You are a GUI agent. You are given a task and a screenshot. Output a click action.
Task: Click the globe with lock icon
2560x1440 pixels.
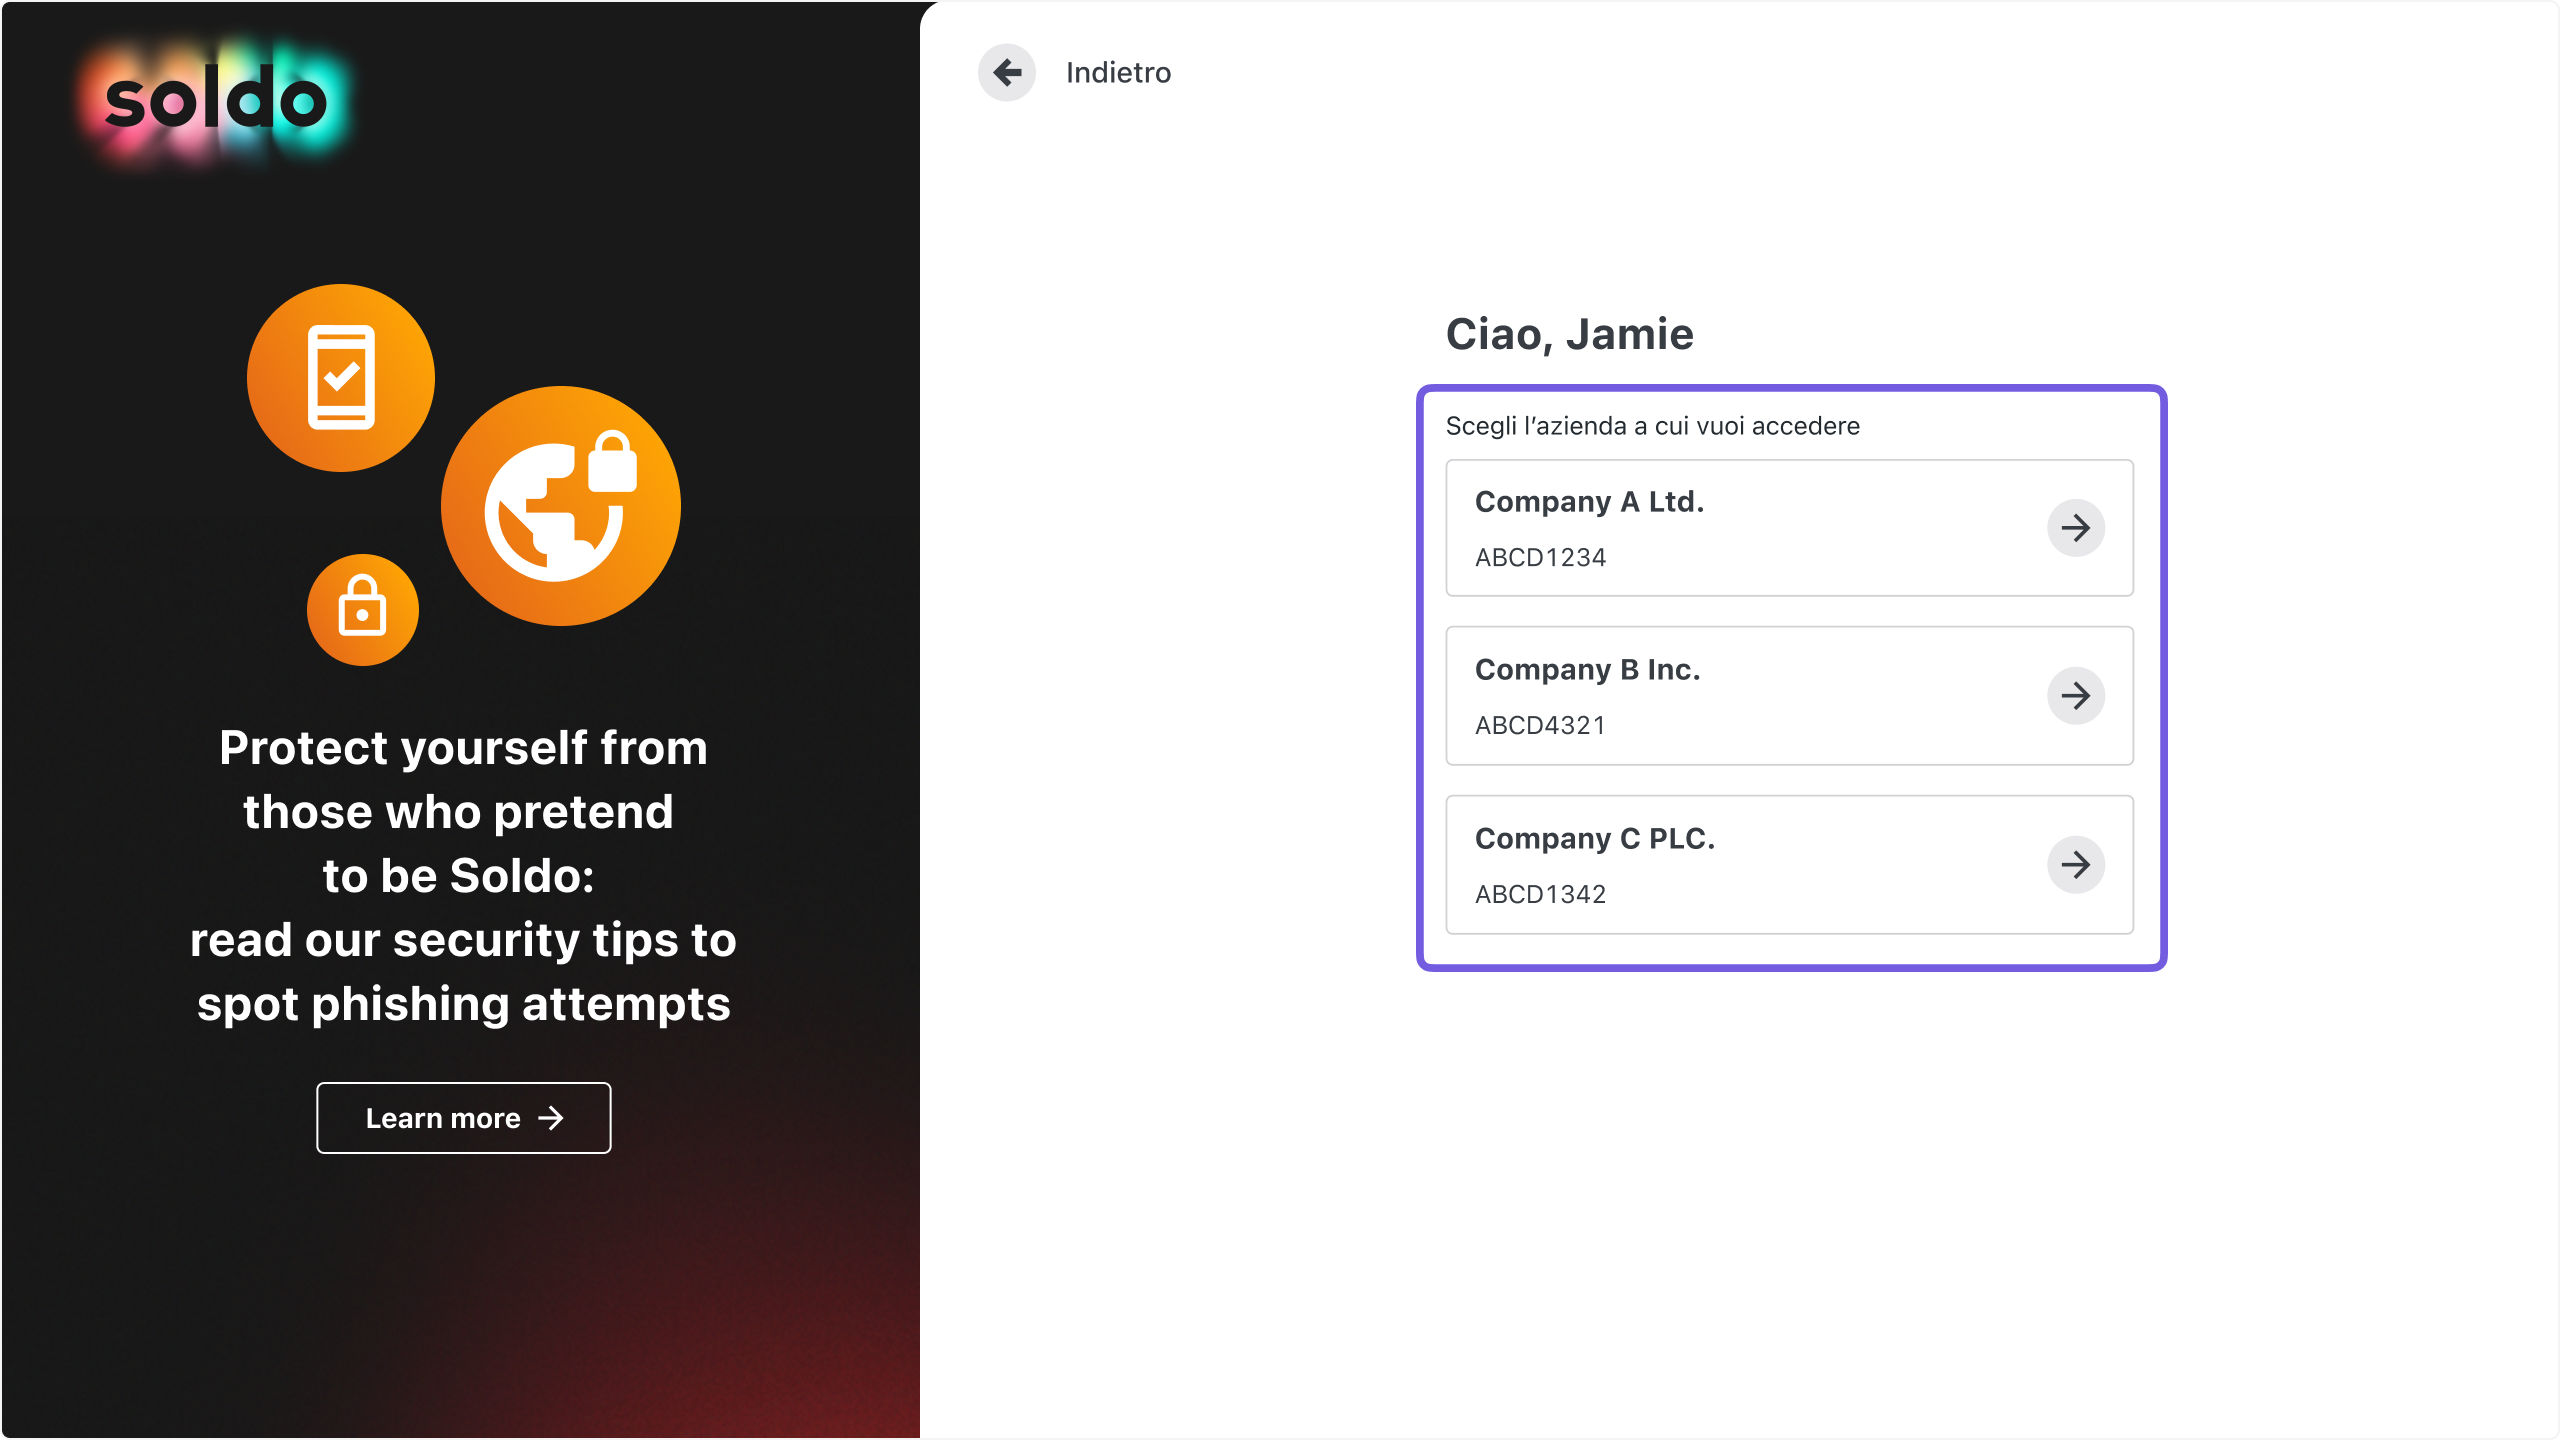click(561, 506)
